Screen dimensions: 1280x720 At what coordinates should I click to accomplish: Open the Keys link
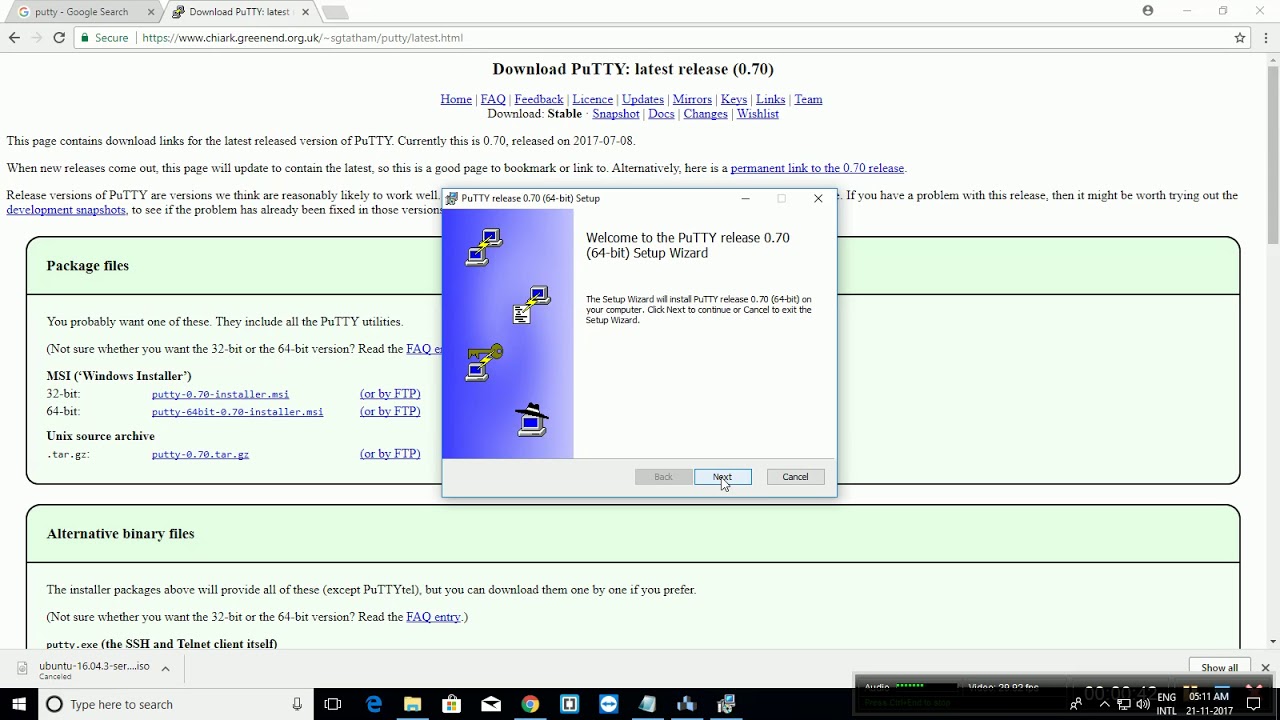pyautogui.click(x=734, y=99)
